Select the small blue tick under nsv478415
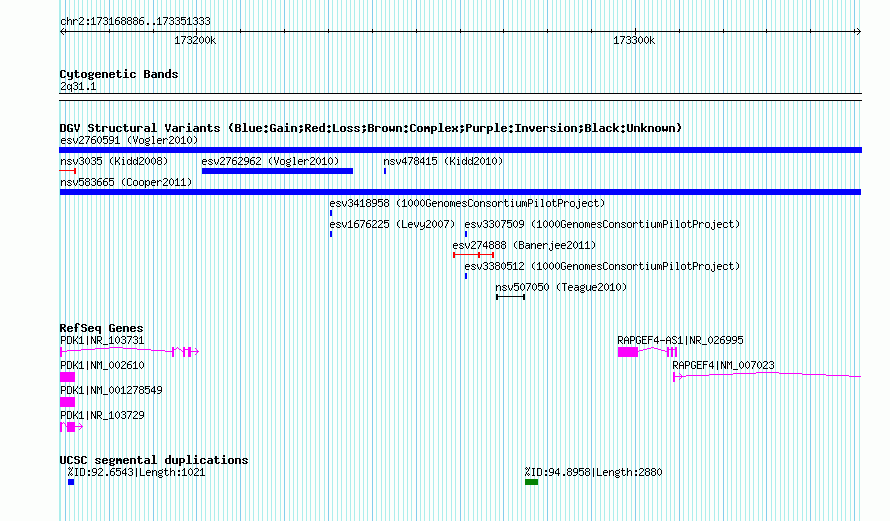 [385, 171]
